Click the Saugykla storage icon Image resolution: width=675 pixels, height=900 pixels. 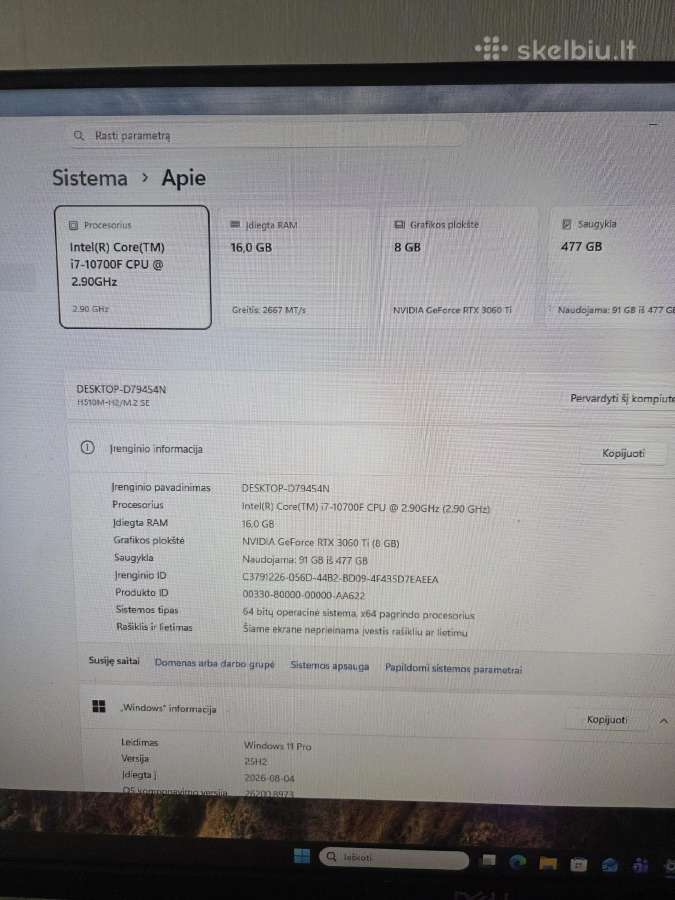coord(567,224)
